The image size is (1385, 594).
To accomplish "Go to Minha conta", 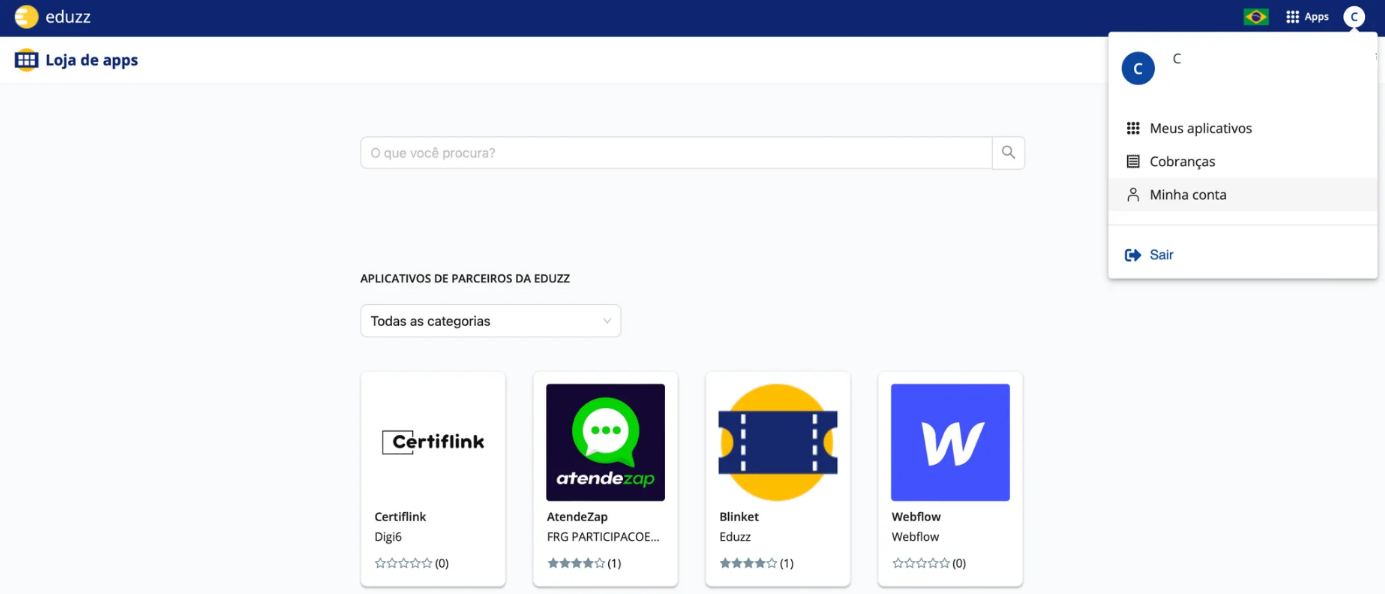I will (1187, 195).
